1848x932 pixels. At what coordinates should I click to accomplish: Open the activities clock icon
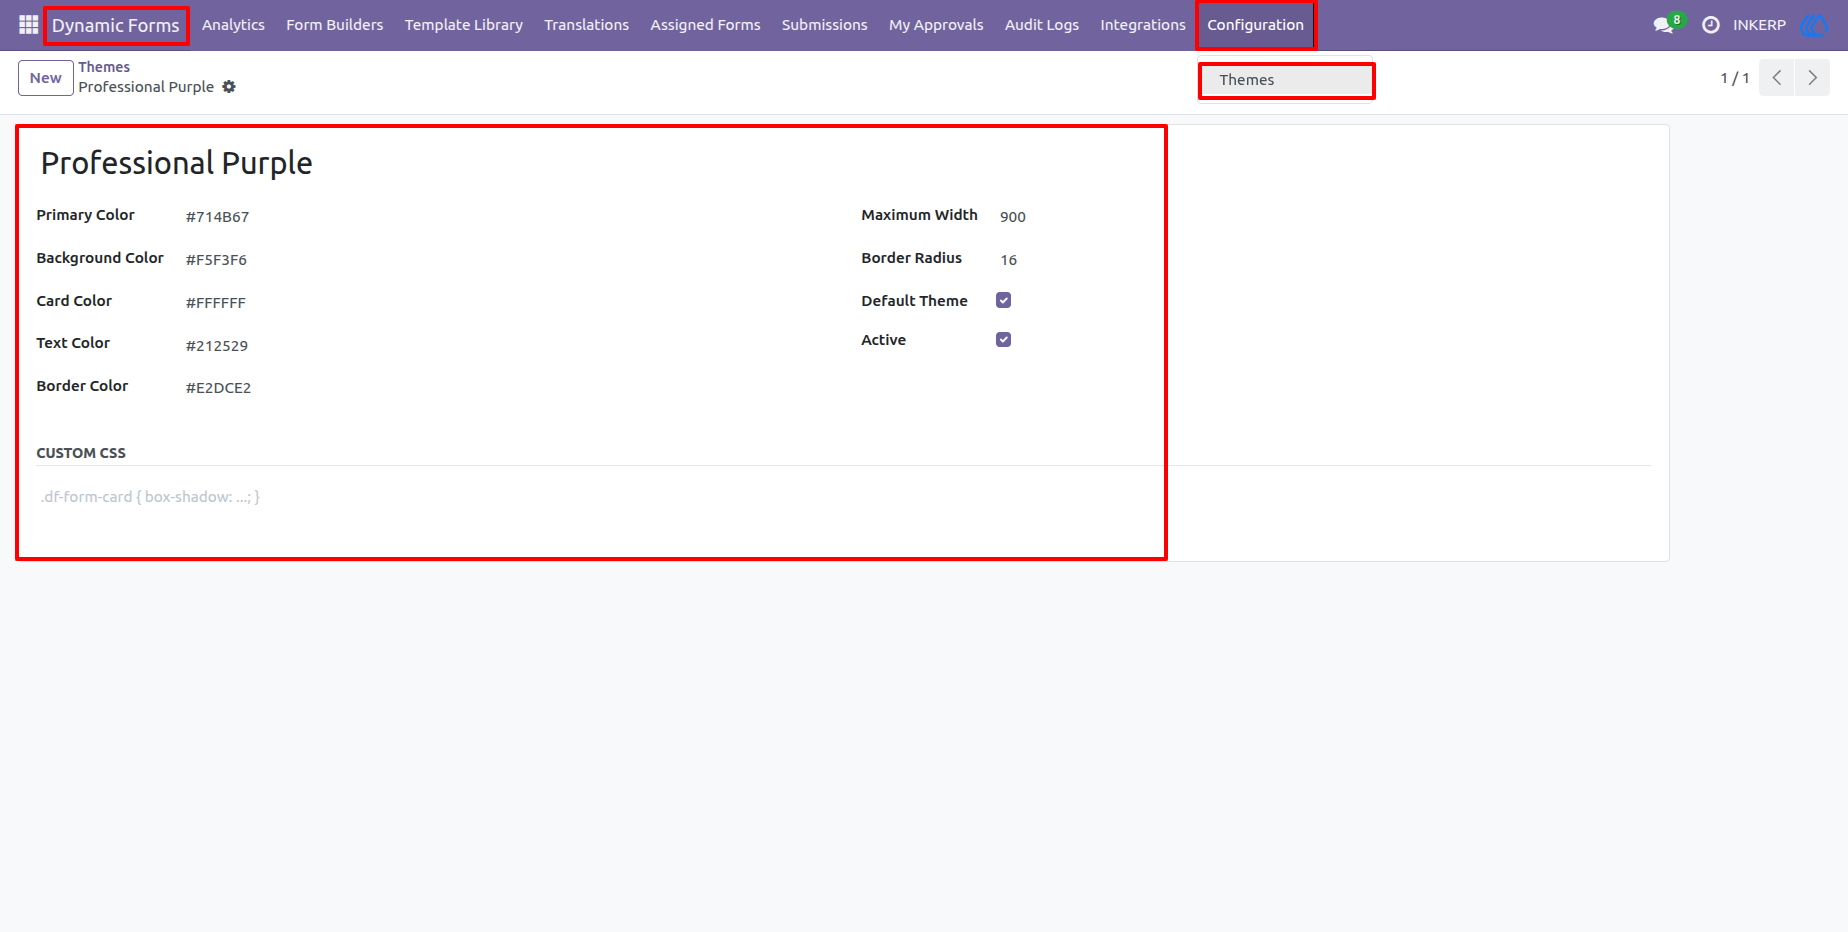tap(1711, 25)
